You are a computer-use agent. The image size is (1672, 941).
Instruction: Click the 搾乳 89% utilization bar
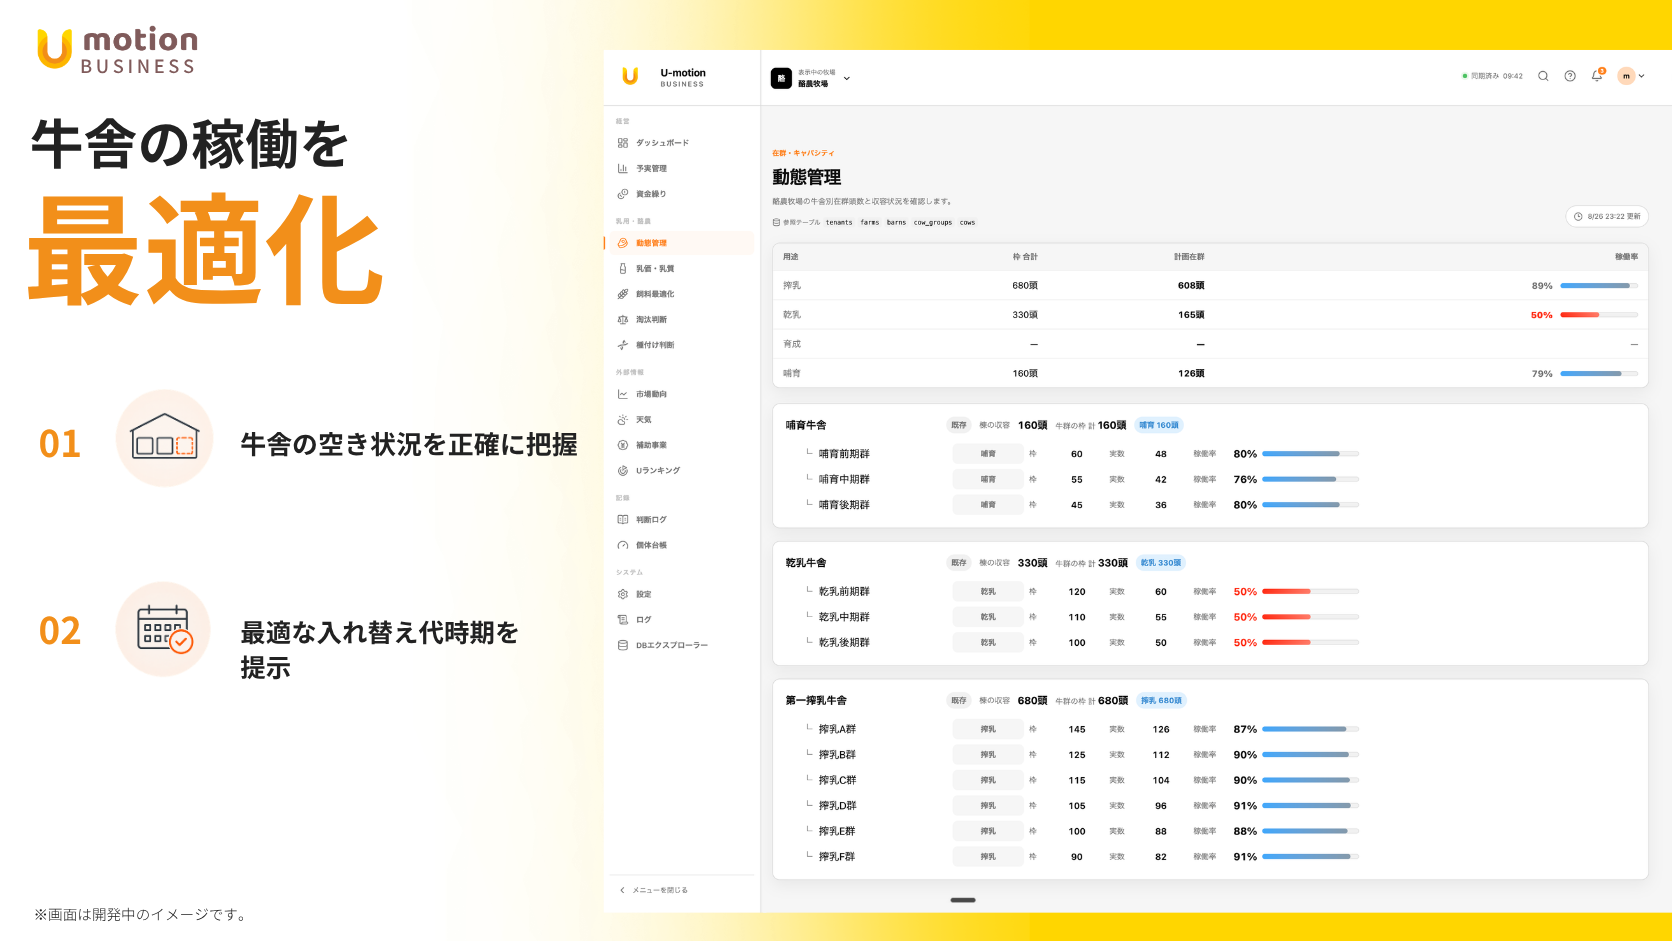pos(1599,286)
